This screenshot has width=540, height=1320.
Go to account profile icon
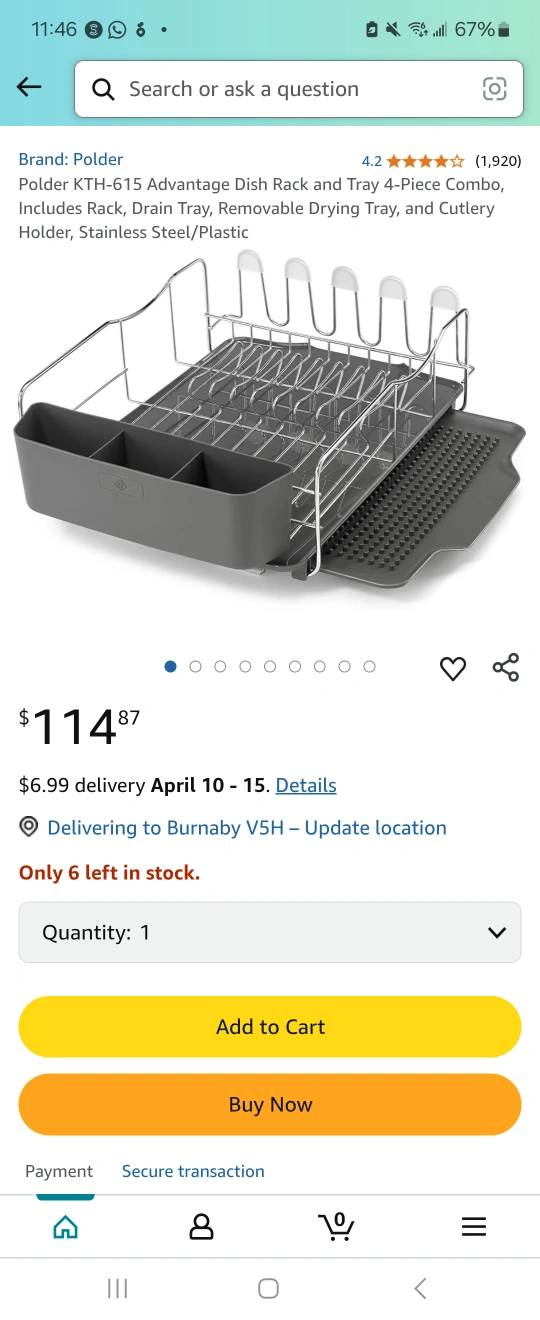point(201,1227)
